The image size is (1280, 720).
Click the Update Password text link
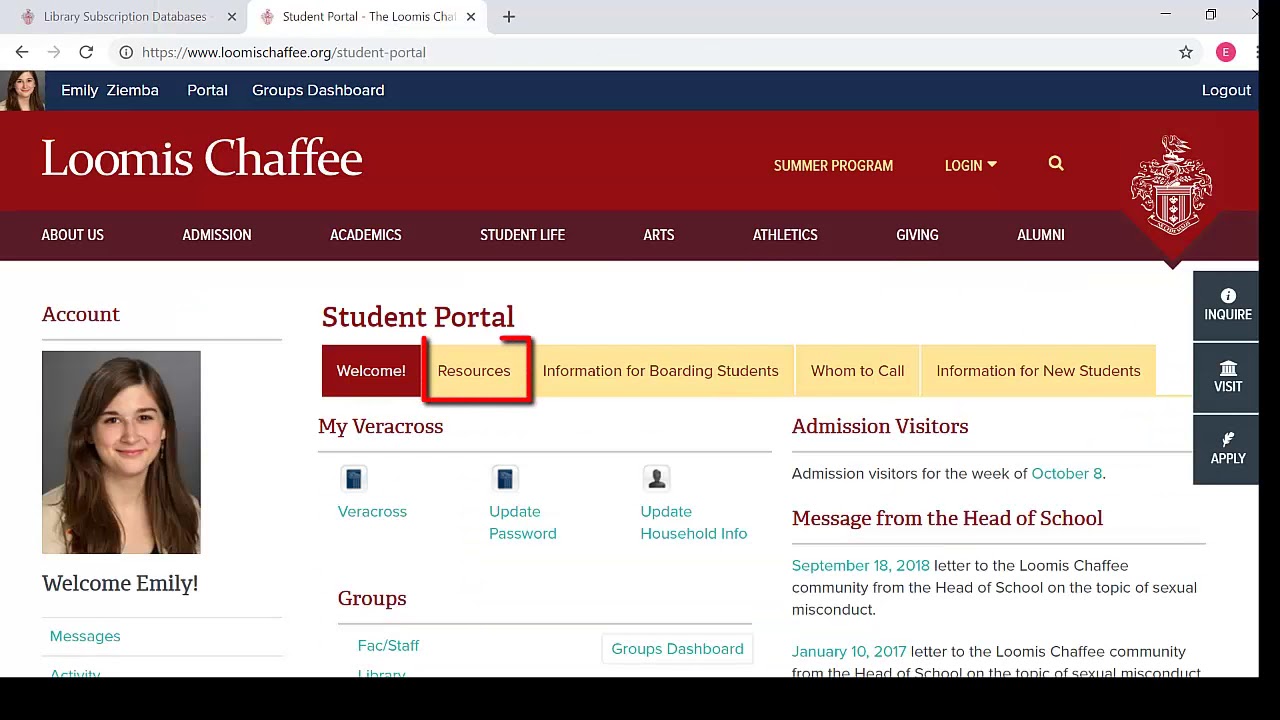tap(523, 523)
